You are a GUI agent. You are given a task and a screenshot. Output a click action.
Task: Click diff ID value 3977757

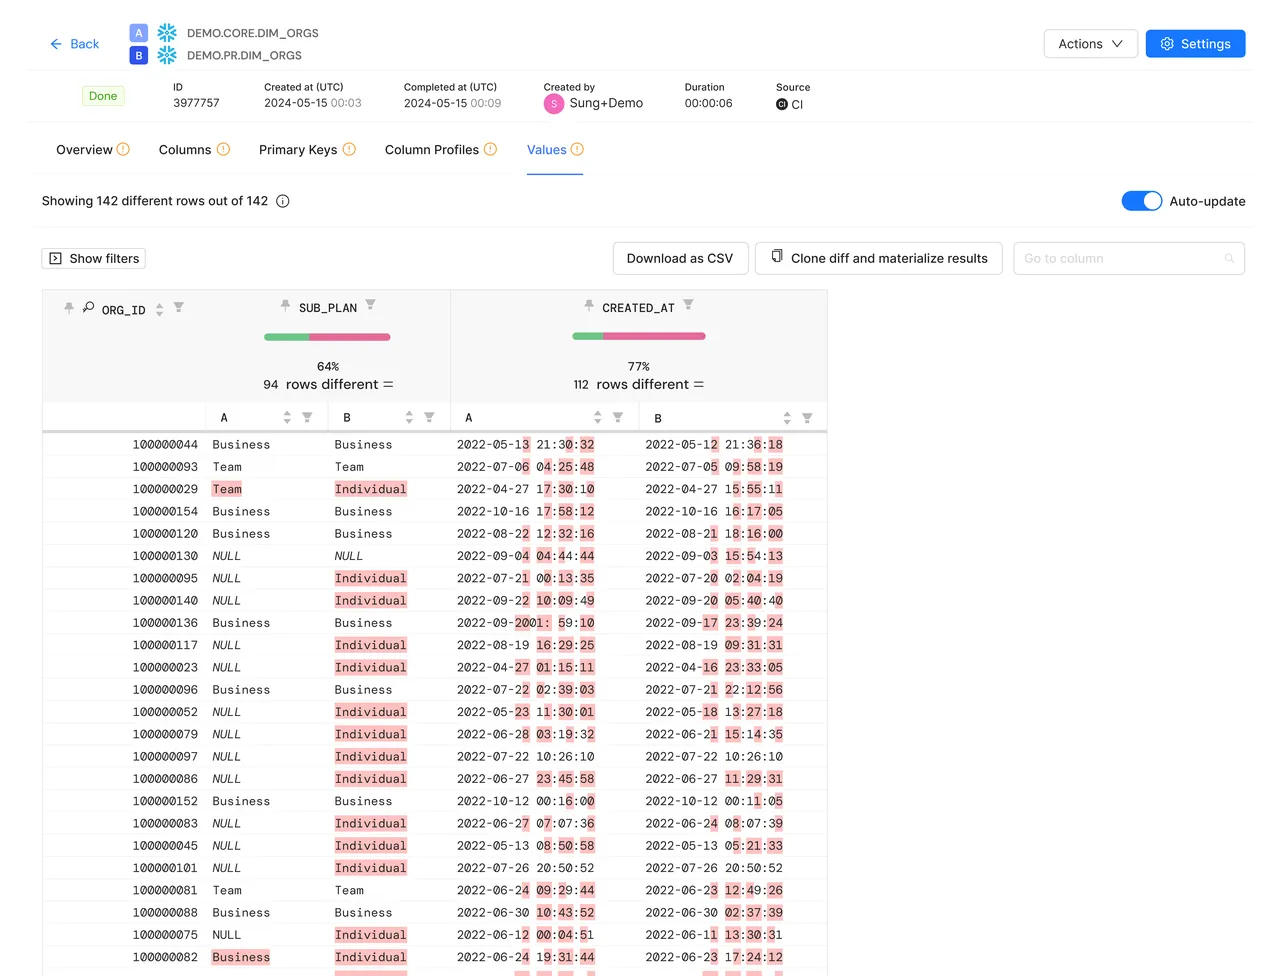tap(196, 103)
